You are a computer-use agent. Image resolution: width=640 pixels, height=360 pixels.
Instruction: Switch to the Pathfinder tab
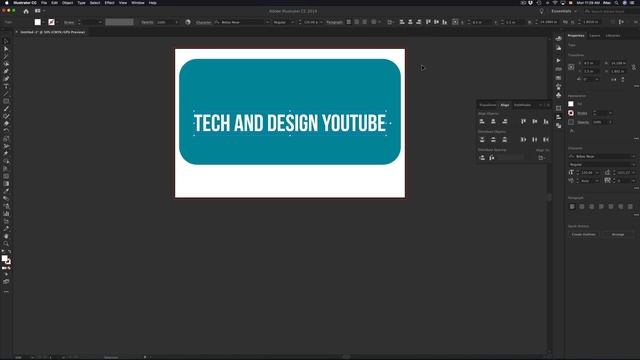point(522,105)
